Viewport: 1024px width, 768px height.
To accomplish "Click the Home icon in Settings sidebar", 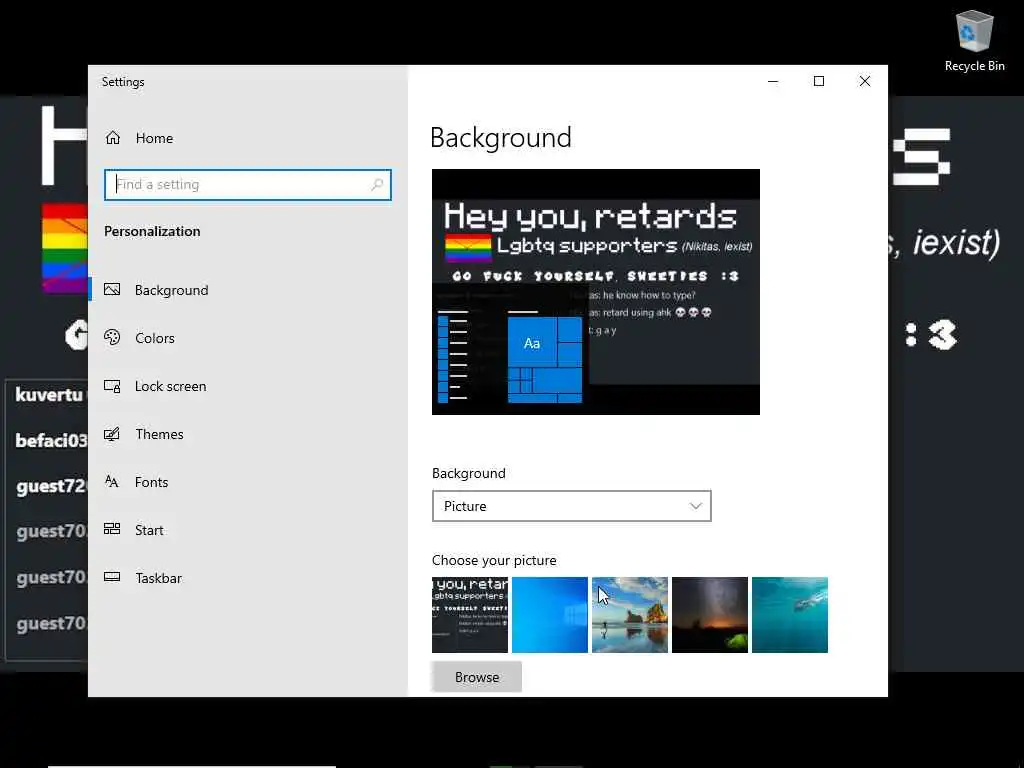I will pos(113,138).
